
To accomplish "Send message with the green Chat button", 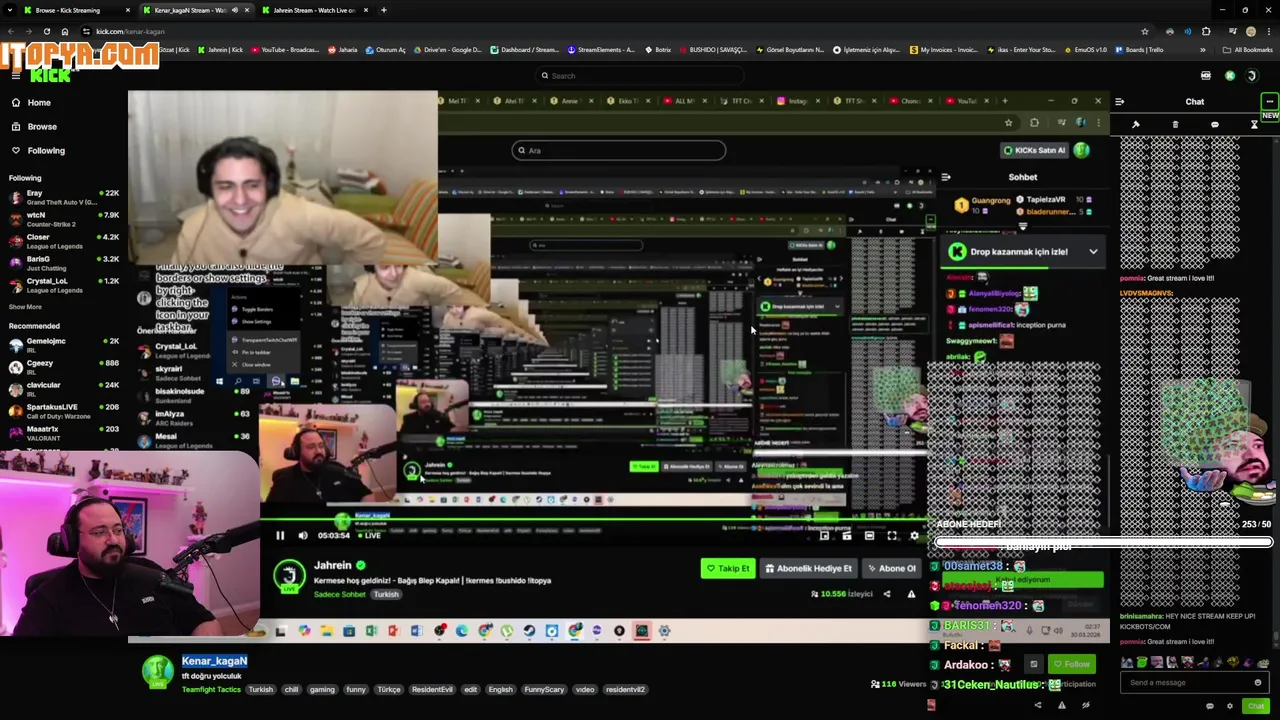I will [x=1256, y=706].
